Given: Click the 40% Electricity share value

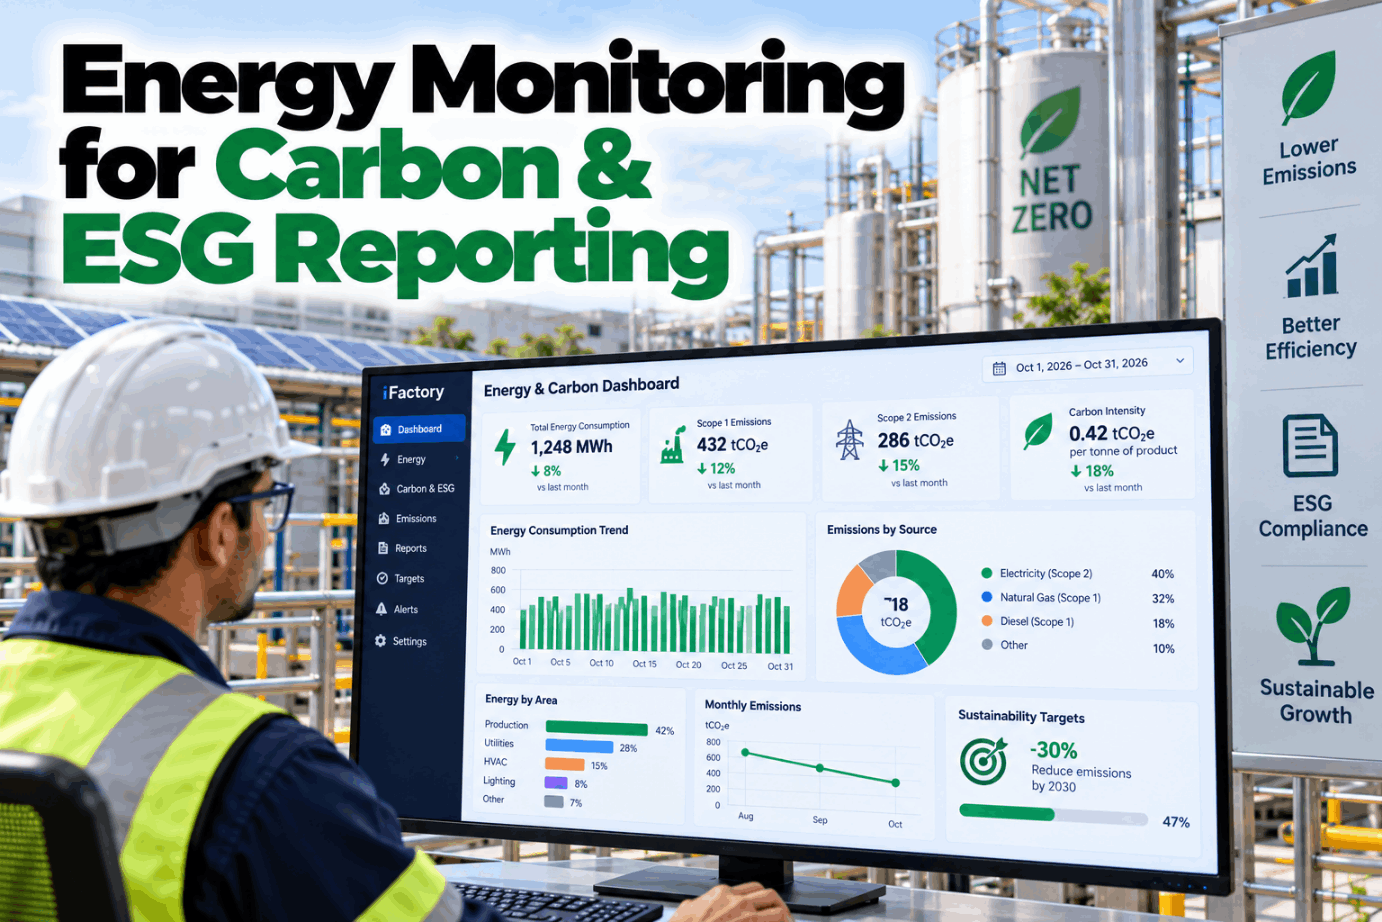Looking at the screenshot, I should click(1162, 574).
